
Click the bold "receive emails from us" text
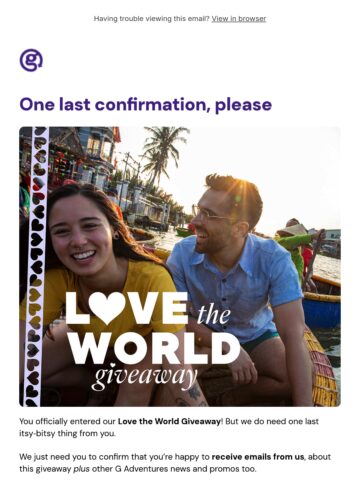[x=258, y=457]
